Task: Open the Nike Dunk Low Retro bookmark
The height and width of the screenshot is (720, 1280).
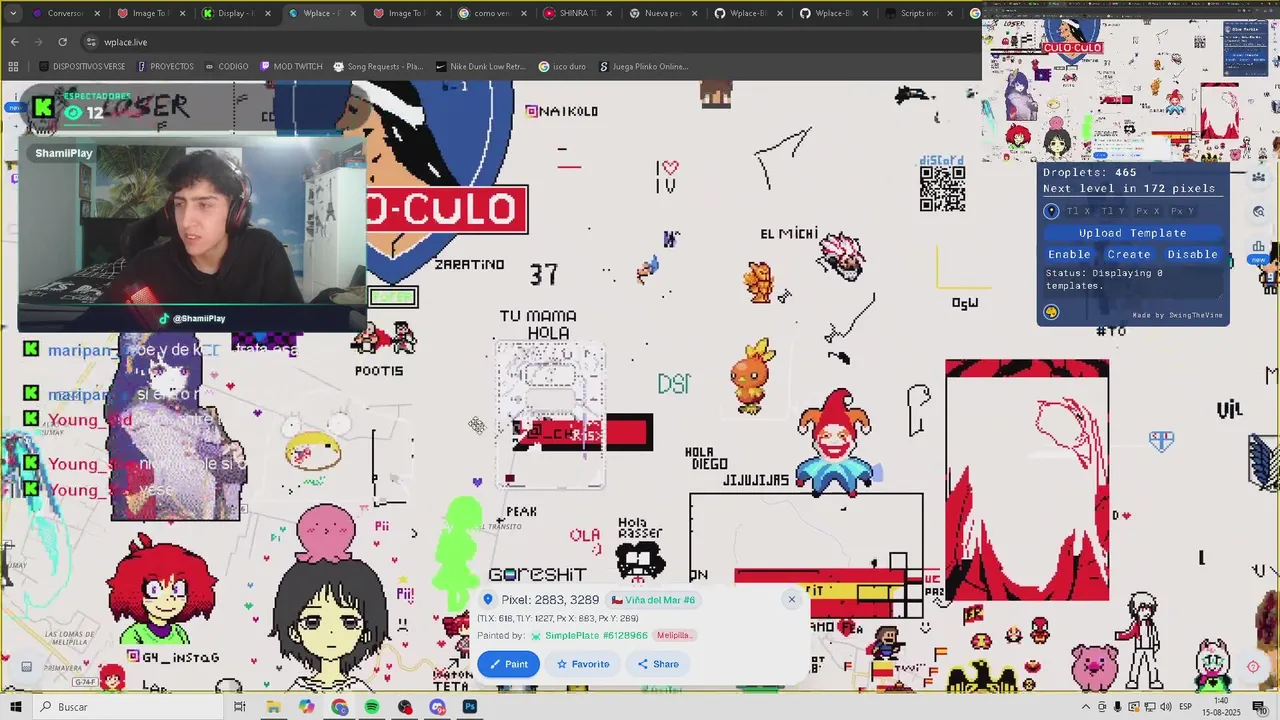Action: point(480,67)
